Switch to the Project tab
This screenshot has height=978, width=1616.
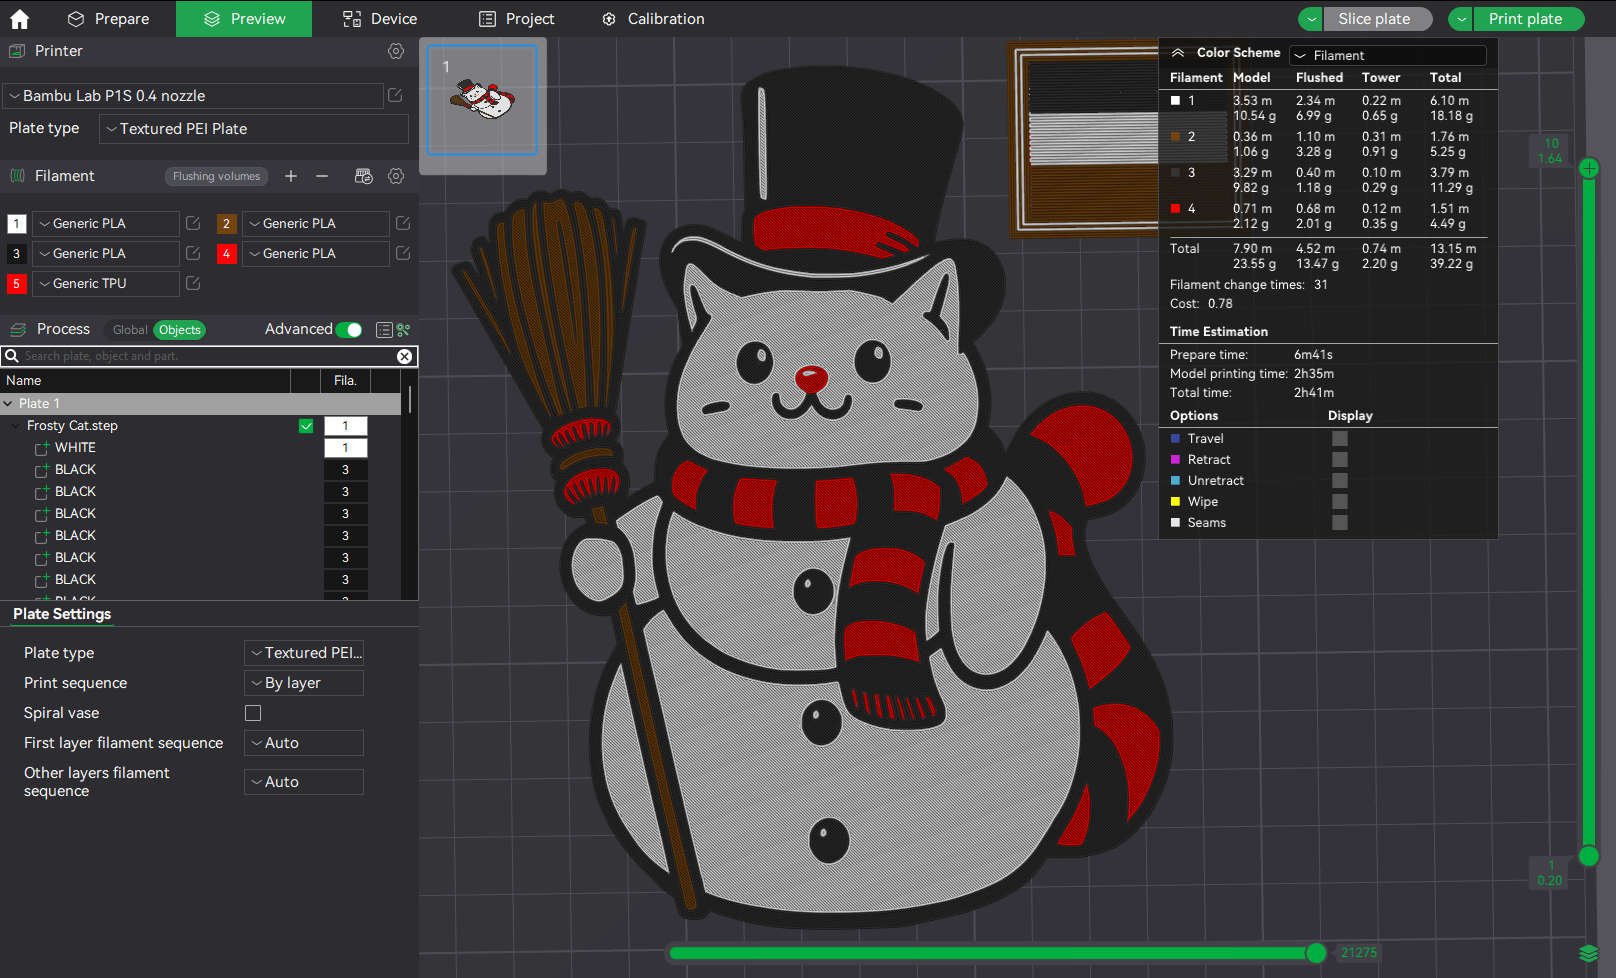click(516, 19)
